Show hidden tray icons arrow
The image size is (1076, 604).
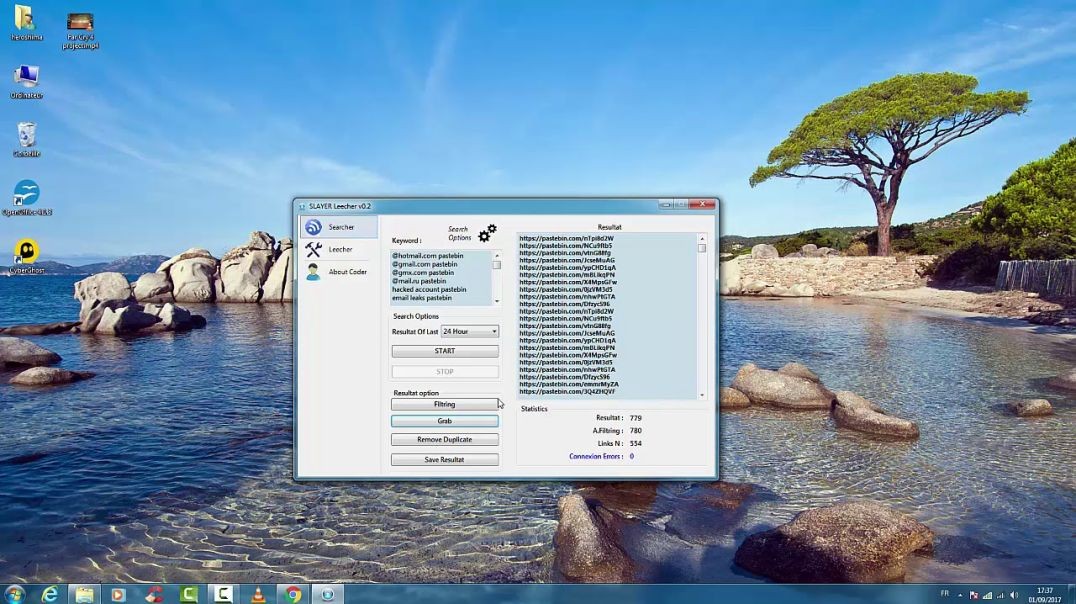point(960,595)
